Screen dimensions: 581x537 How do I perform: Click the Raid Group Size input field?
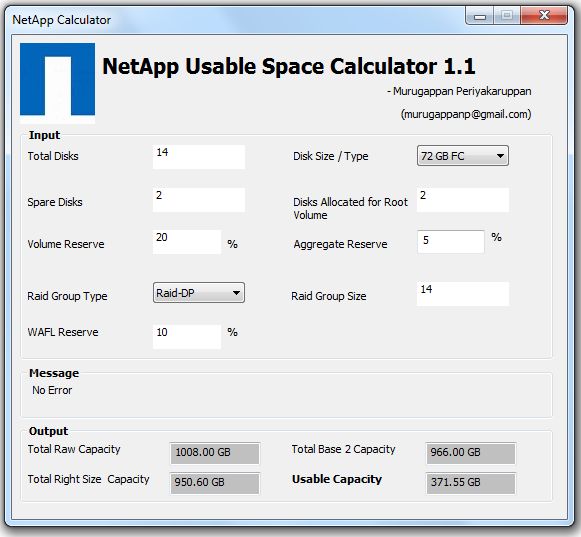(x=463, y=294)
